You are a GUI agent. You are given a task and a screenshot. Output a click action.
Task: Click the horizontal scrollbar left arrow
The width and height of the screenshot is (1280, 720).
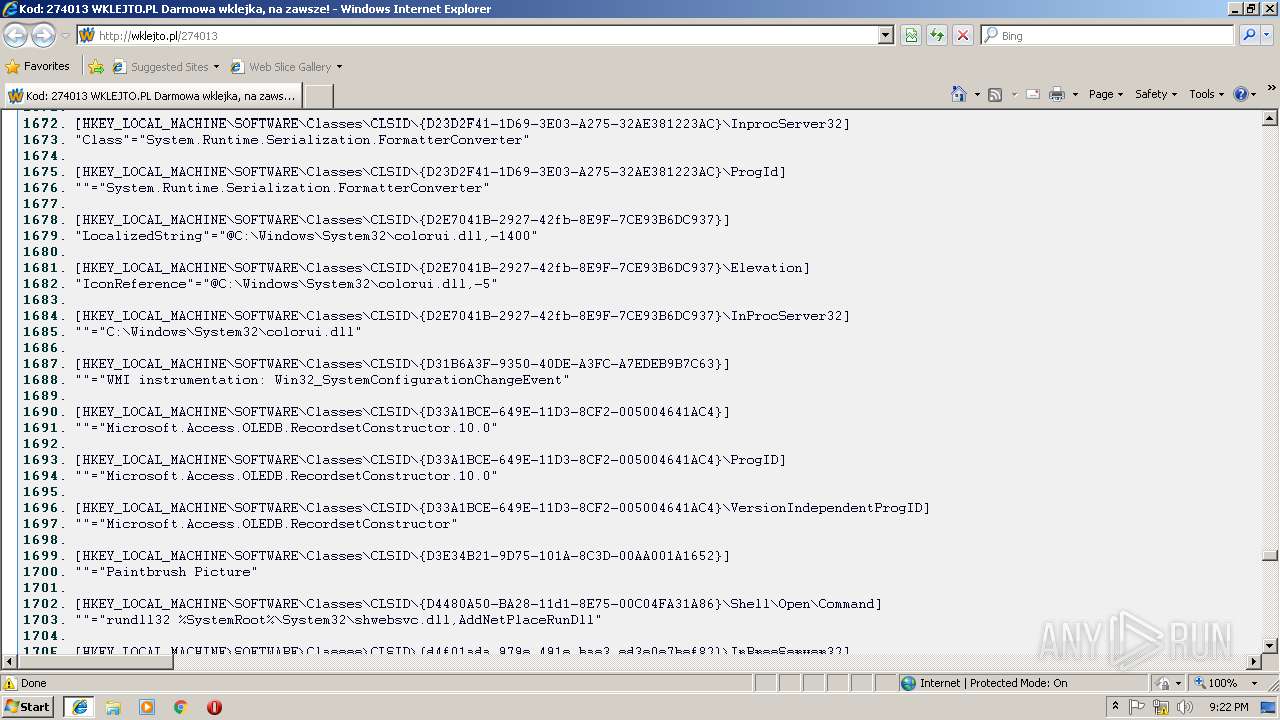[10, 662]
